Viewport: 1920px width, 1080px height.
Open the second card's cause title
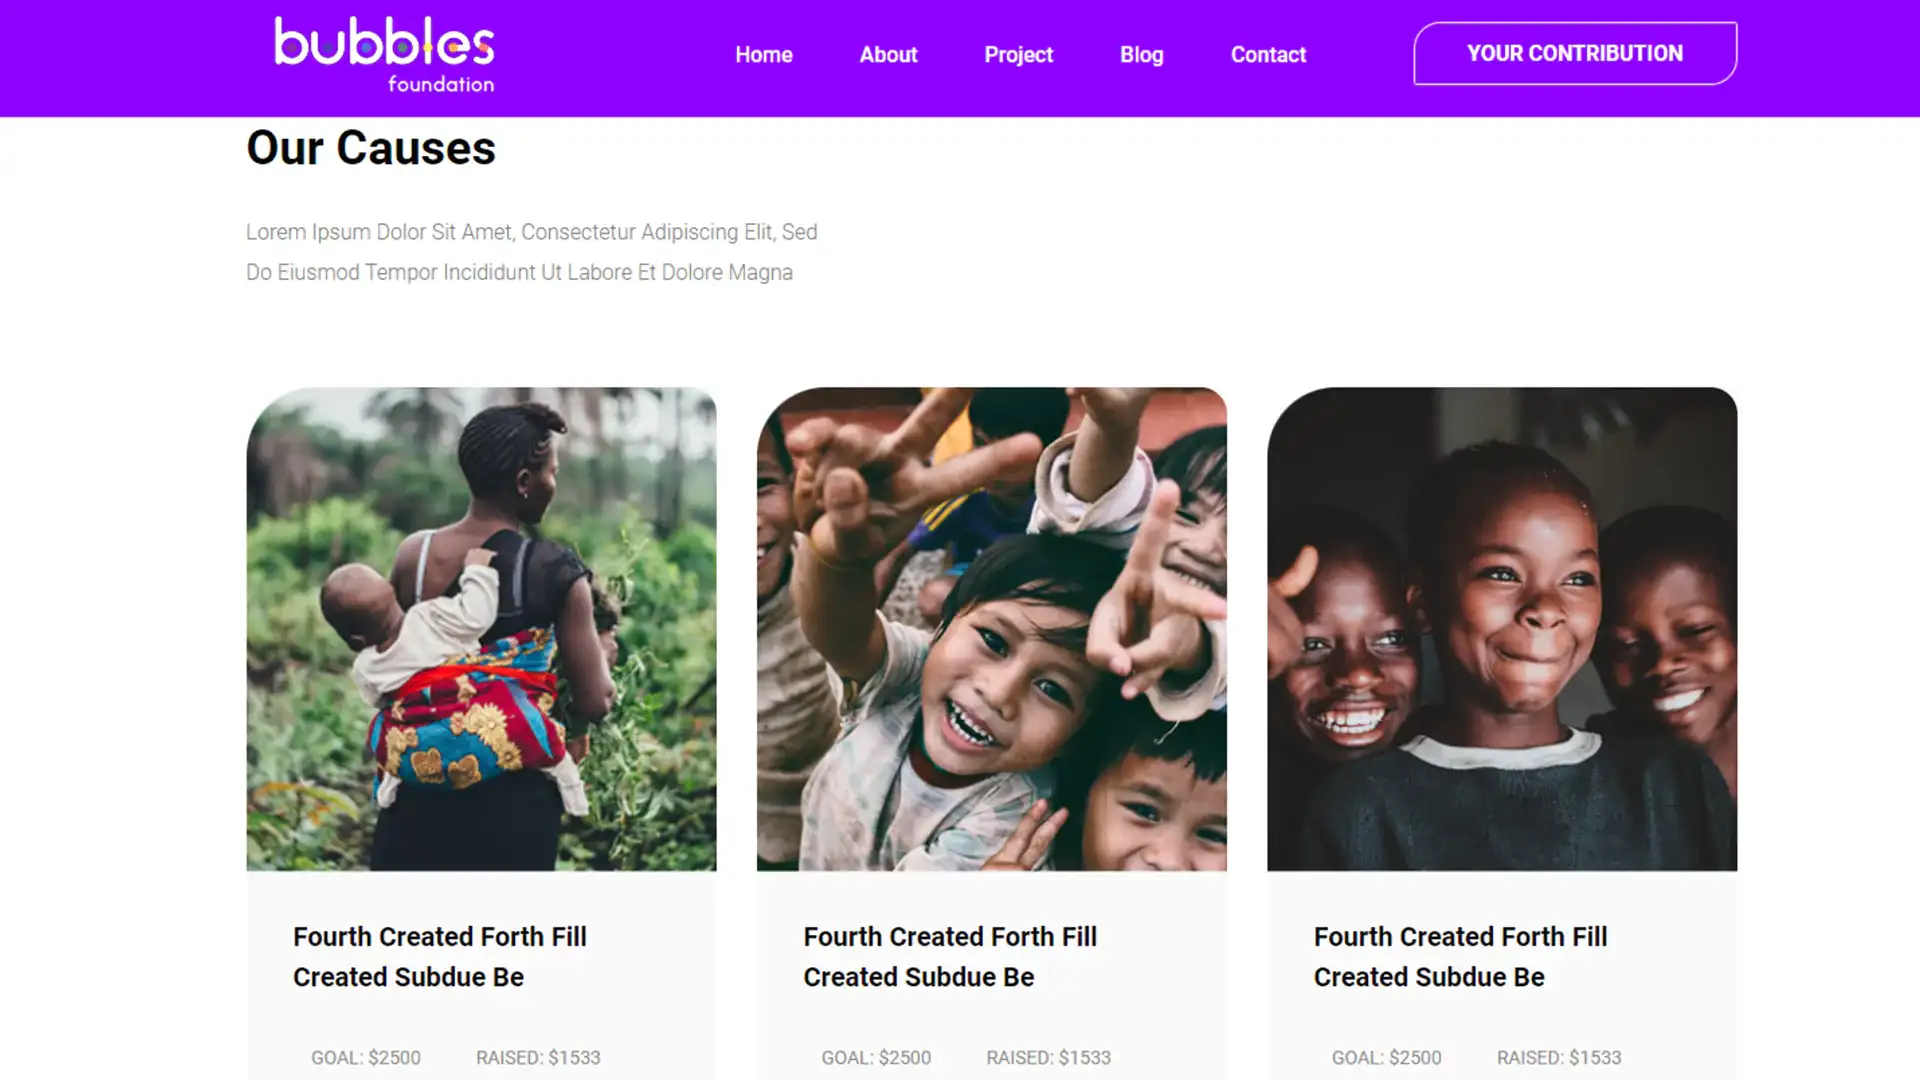point(950,956)
